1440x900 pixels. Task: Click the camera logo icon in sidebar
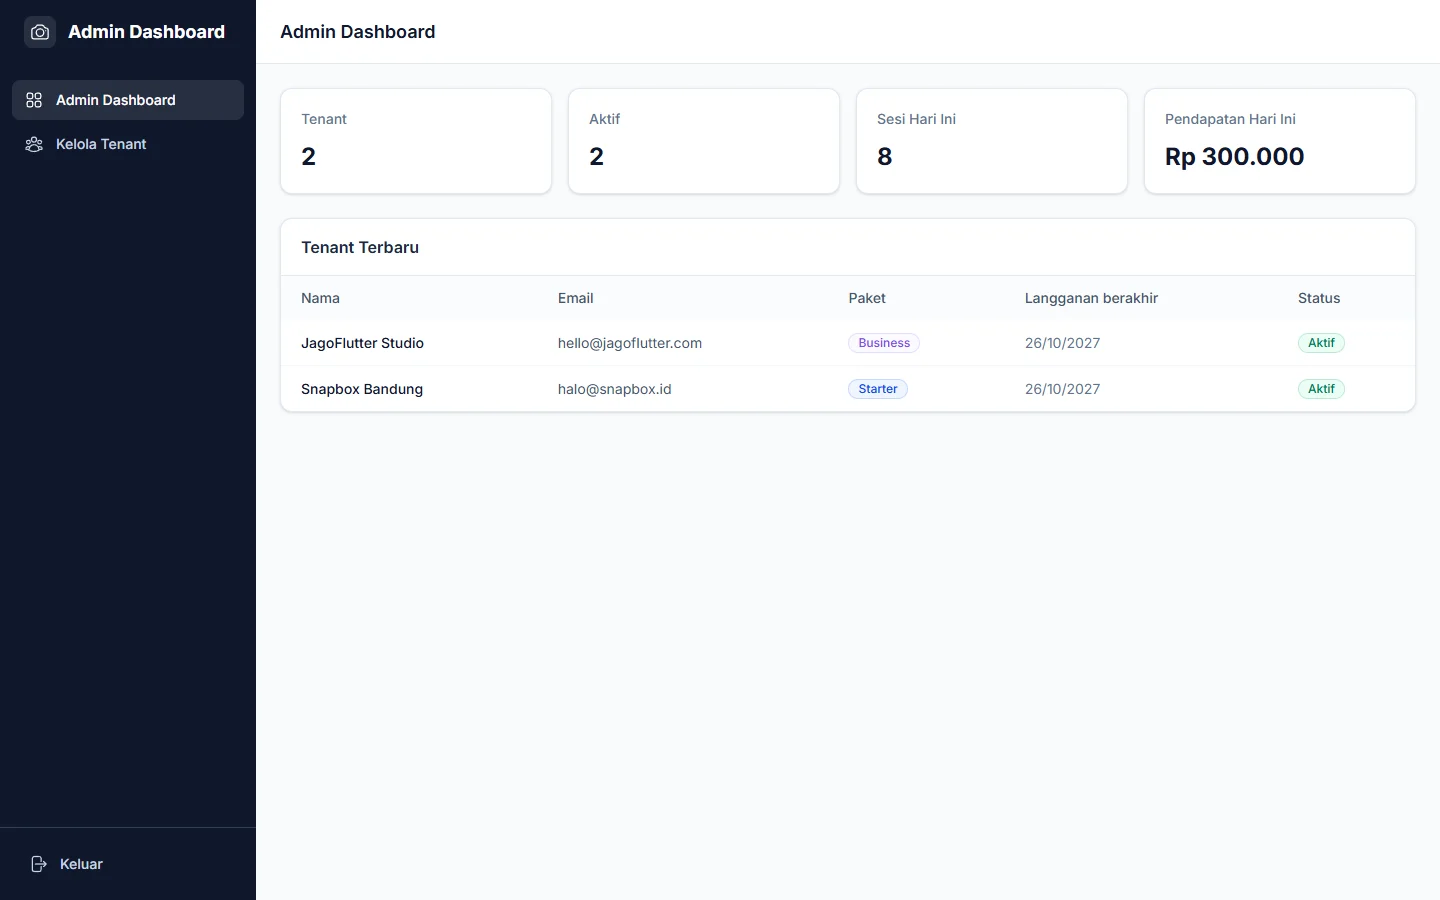tap(40, 32)
